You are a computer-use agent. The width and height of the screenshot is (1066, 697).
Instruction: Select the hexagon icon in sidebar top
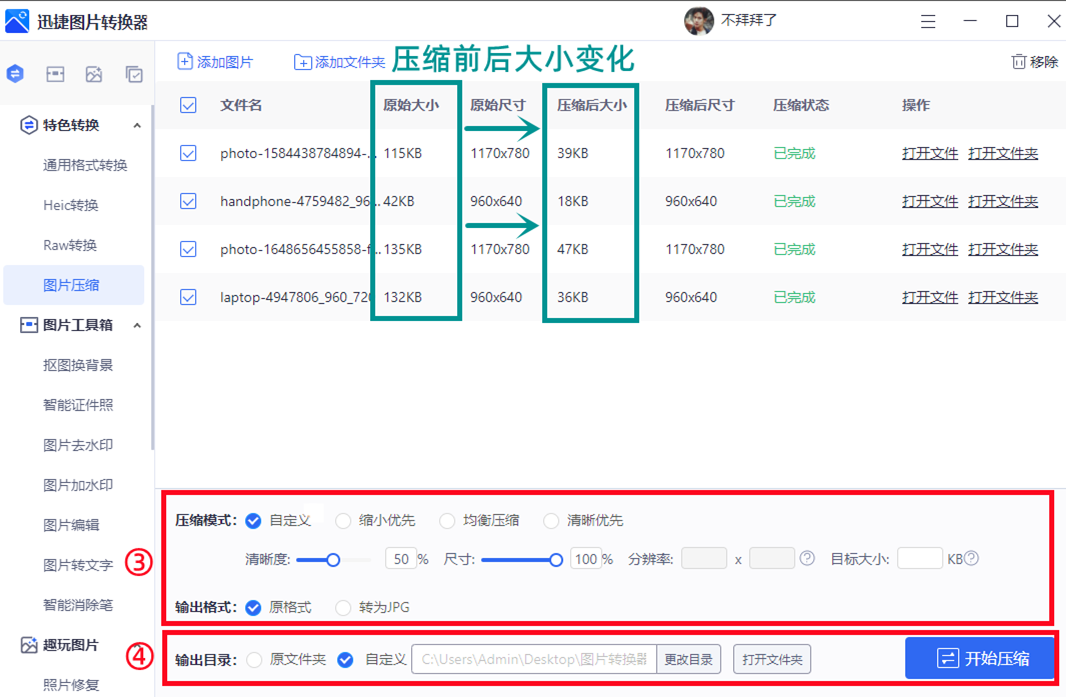point(15,74)
